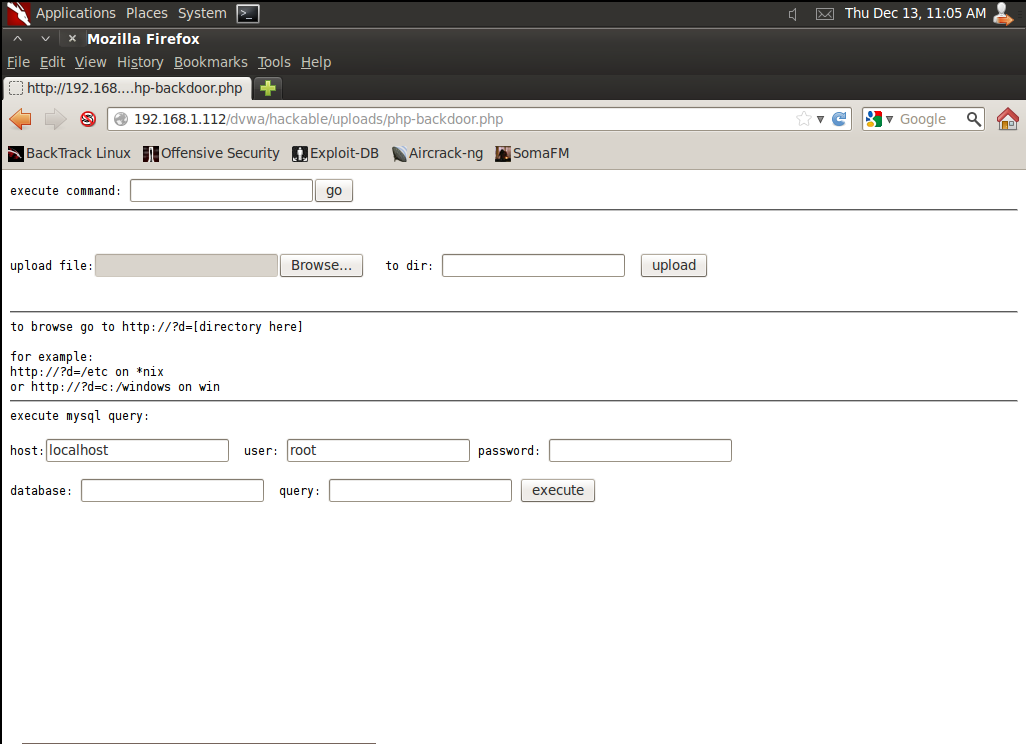Open the Help menu
1026x744 pixels.
[x=316, y=62]
